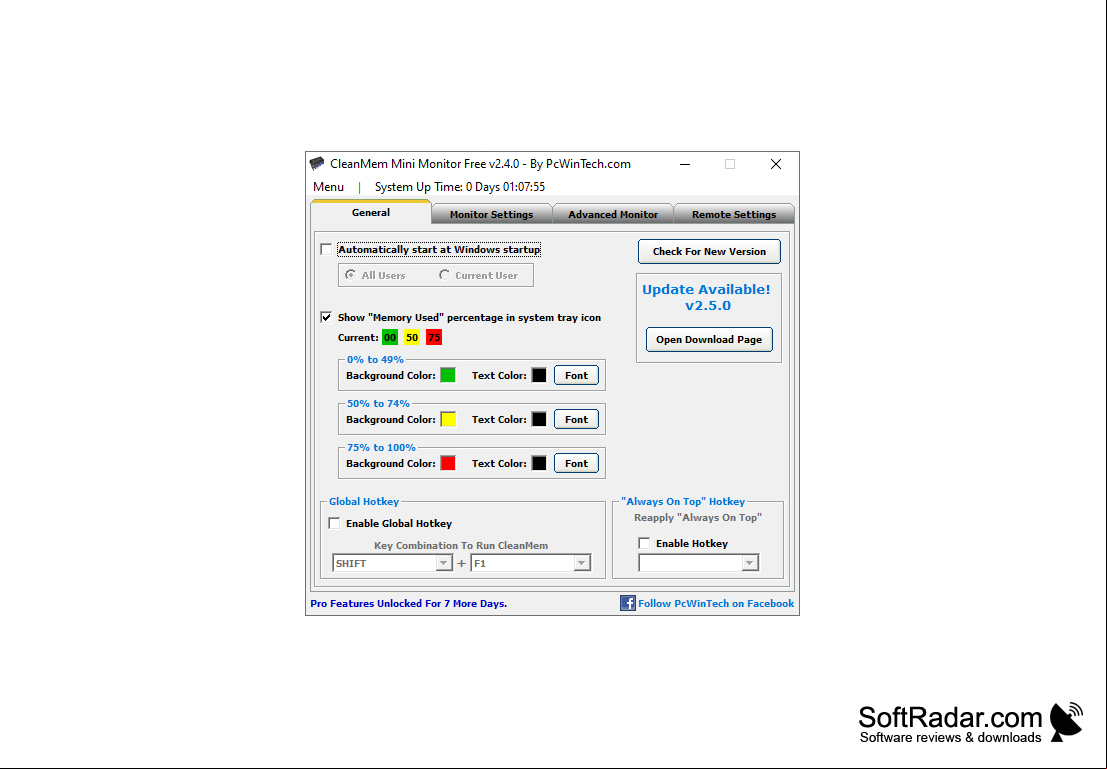This screenshot has height=769, width=1107.
Task: Open Font dialog for 0% to 49%
Action: (576, 376)
